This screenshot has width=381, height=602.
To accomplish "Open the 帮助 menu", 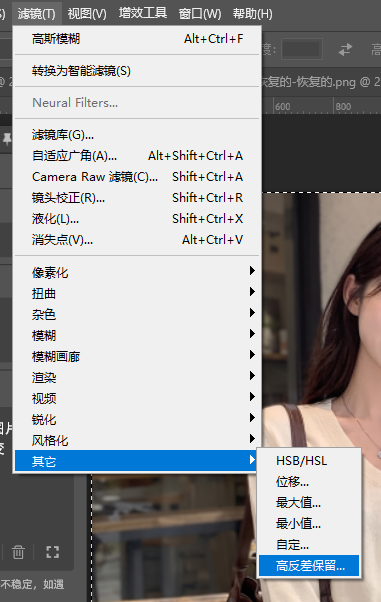I will (252, 14).
